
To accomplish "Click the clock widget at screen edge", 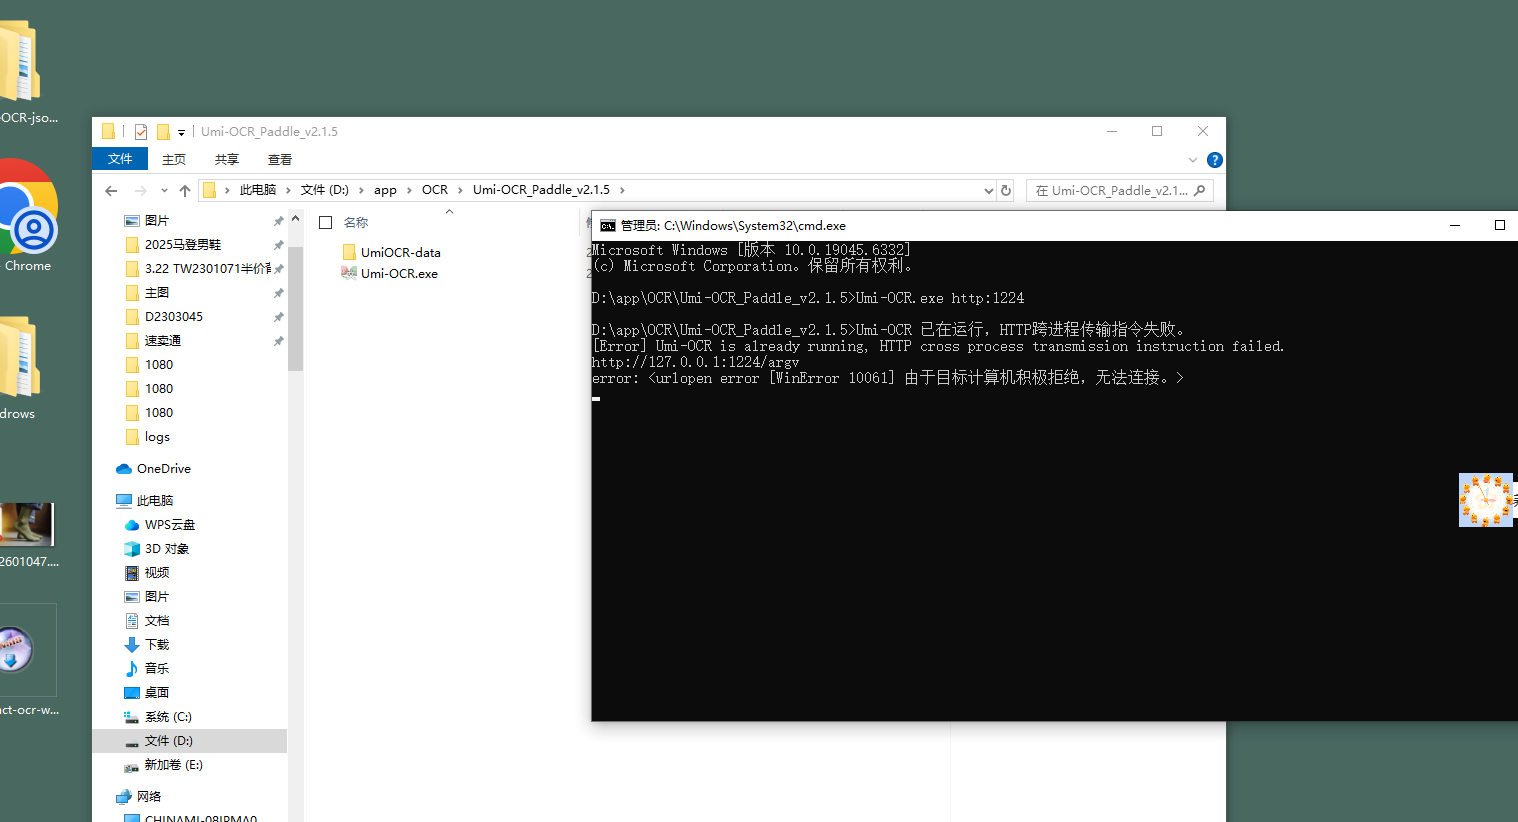I will [x=1486, y=500].
